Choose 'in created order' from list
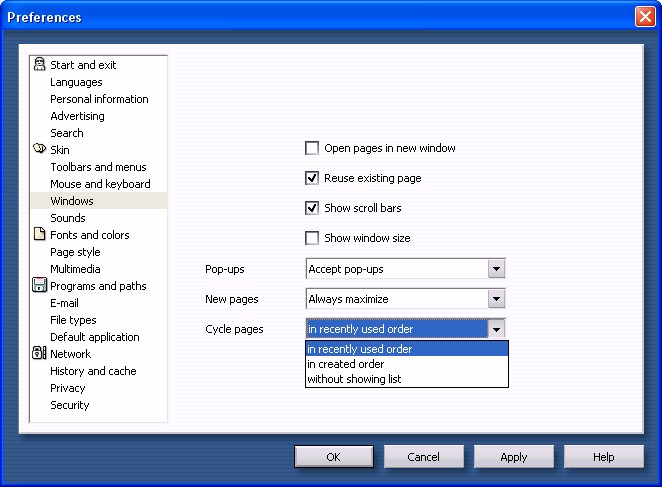This screenshot has height=487, width=662. point(345,364)
